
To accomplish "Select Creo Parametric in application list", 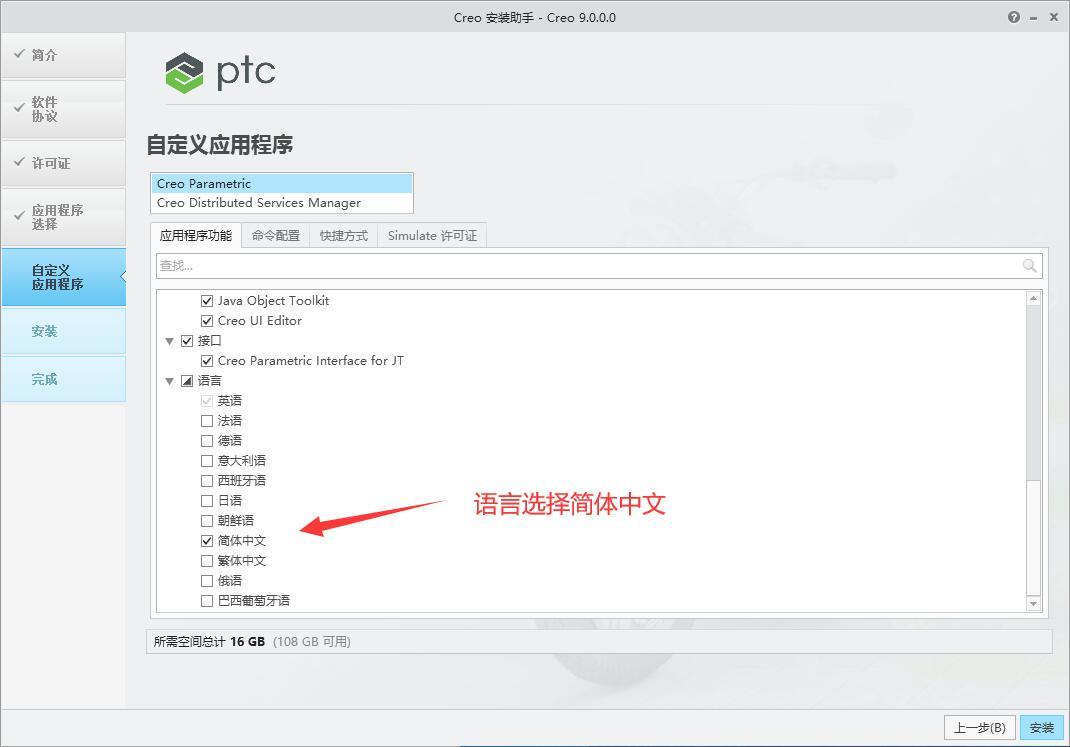I will point(282,184).
